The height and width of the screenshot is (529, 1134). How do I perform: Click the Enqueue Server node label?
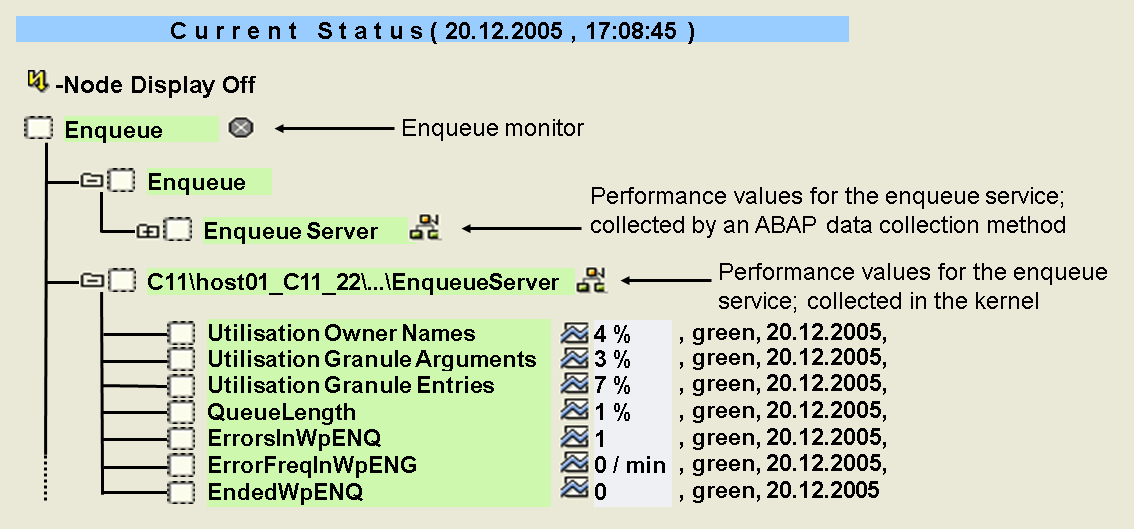click(x=291, y=231)
